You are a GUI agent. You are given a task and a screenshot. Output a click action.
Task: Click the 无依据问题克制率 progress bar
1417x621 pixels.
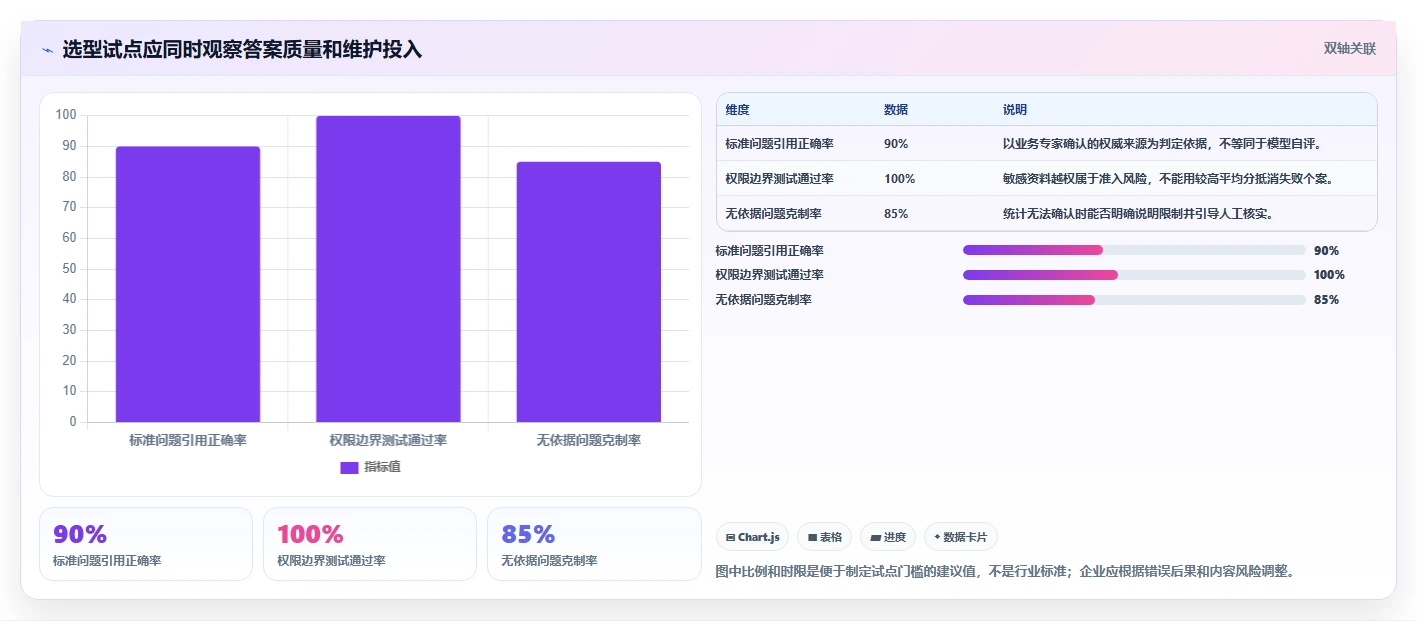click(x=1134, y=300)
